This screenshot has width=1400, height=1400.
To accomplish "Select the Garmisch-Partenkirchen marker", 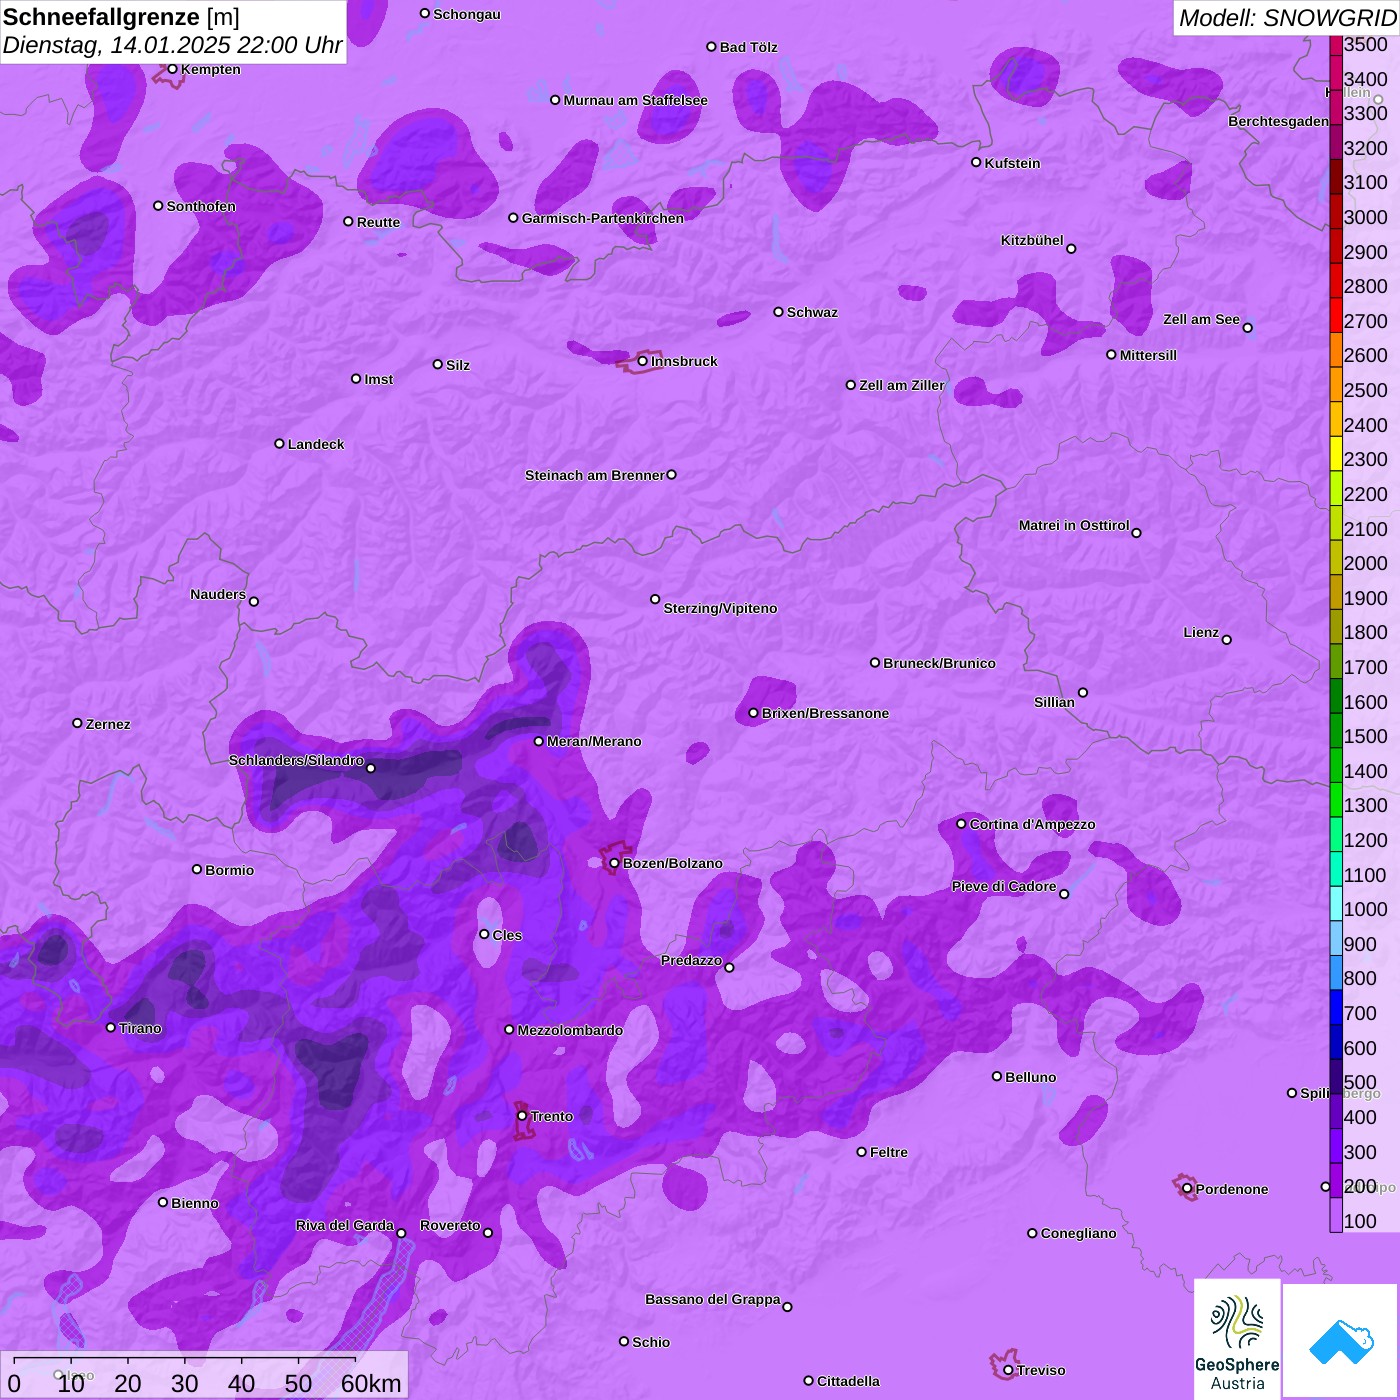I will [x=513, y=218].
